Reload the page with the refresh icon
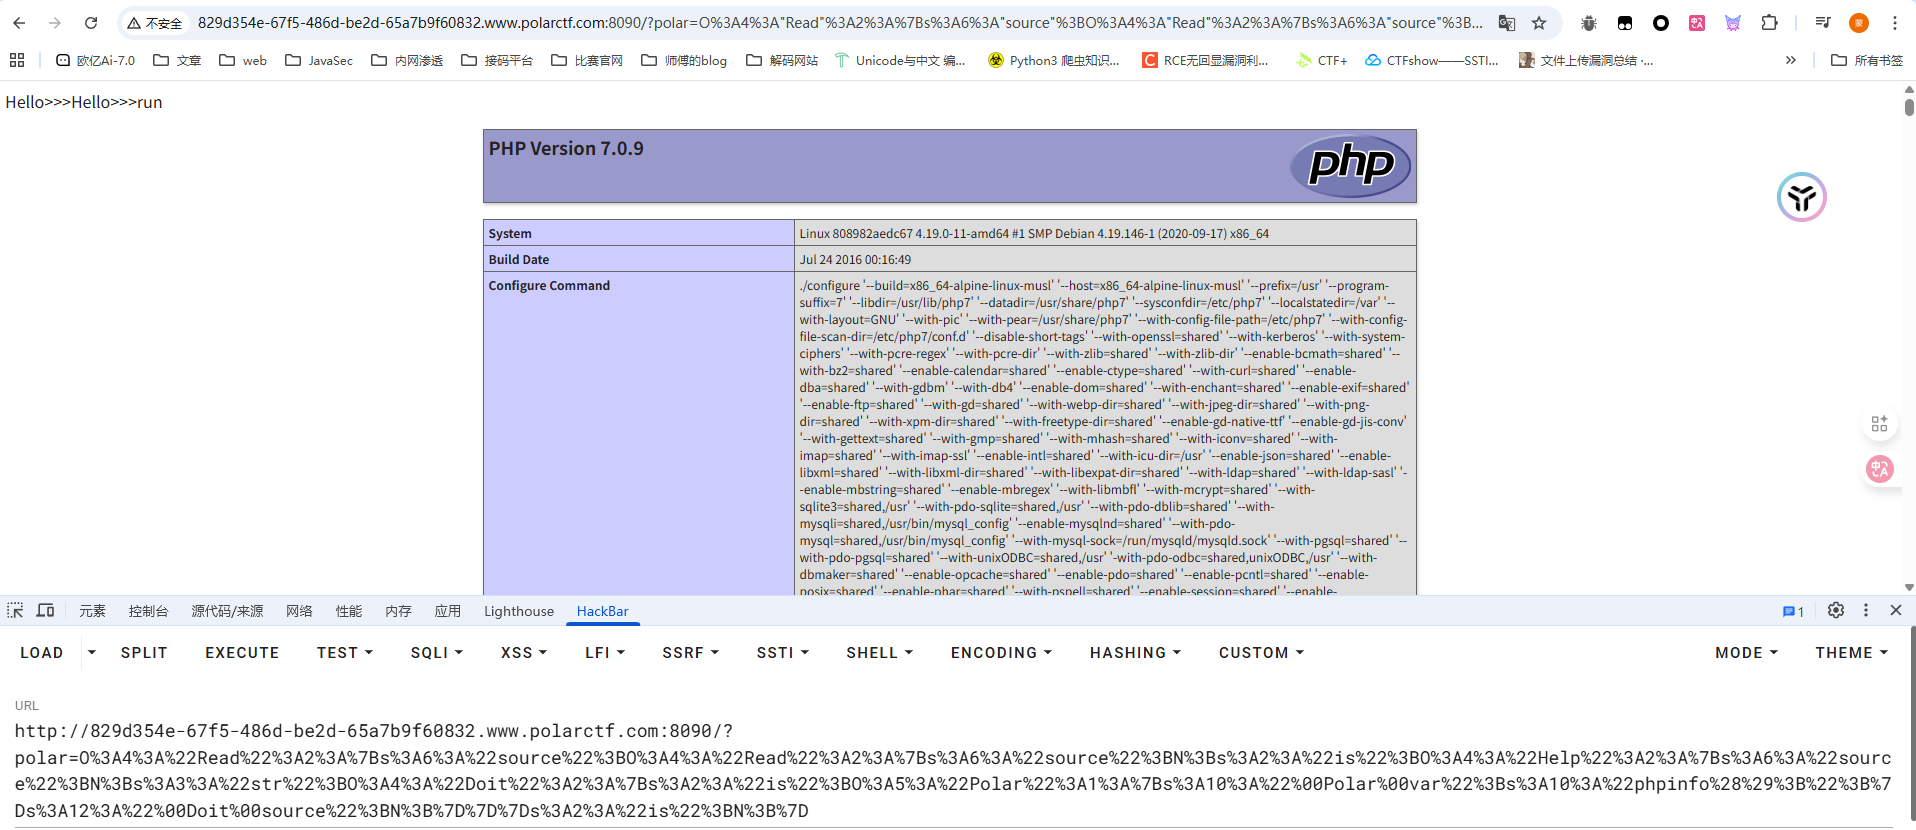The height and width of the screenshot is (830, 1916). tap(91, 23)
